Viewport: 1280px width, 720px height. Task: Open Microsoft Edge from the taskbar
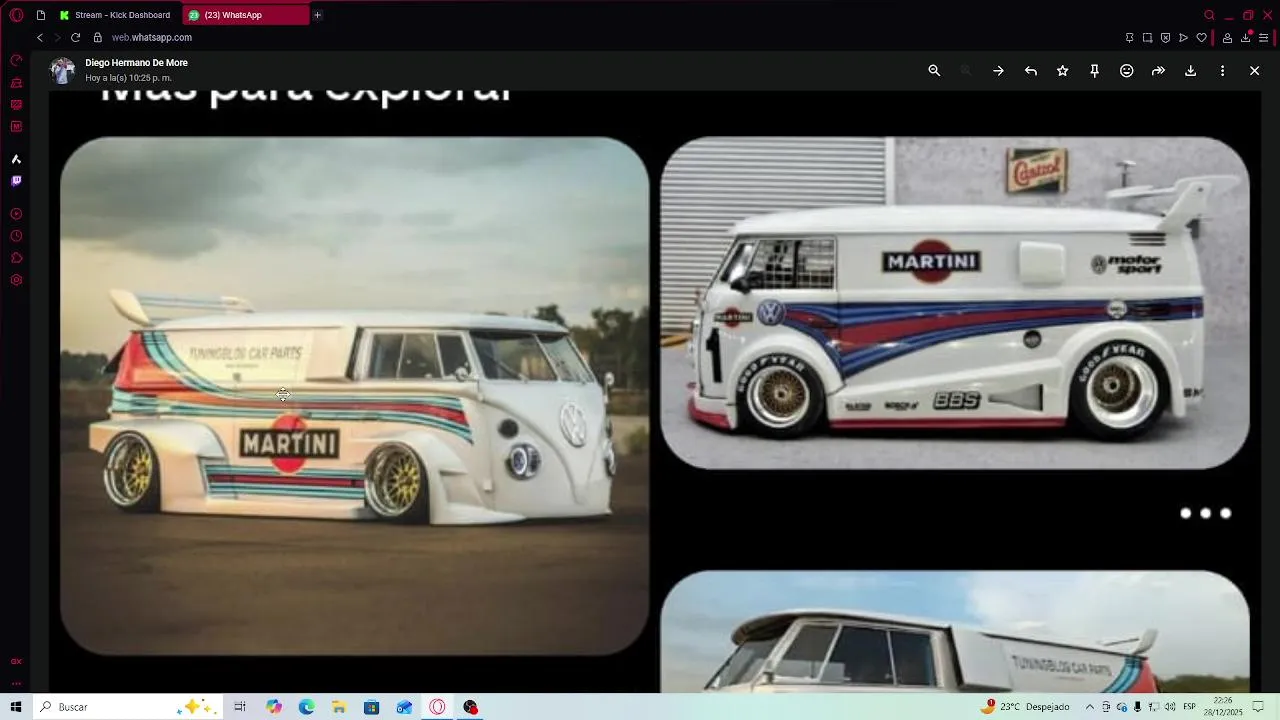[307, 707]
